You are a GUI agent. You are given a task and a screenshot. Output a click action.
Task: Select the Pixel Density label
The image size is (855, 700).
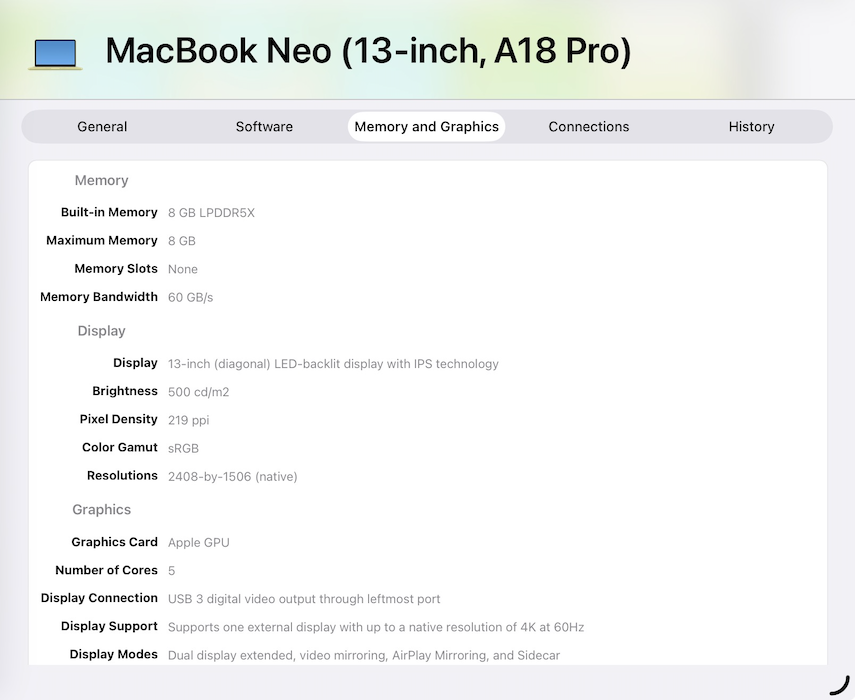118,419
